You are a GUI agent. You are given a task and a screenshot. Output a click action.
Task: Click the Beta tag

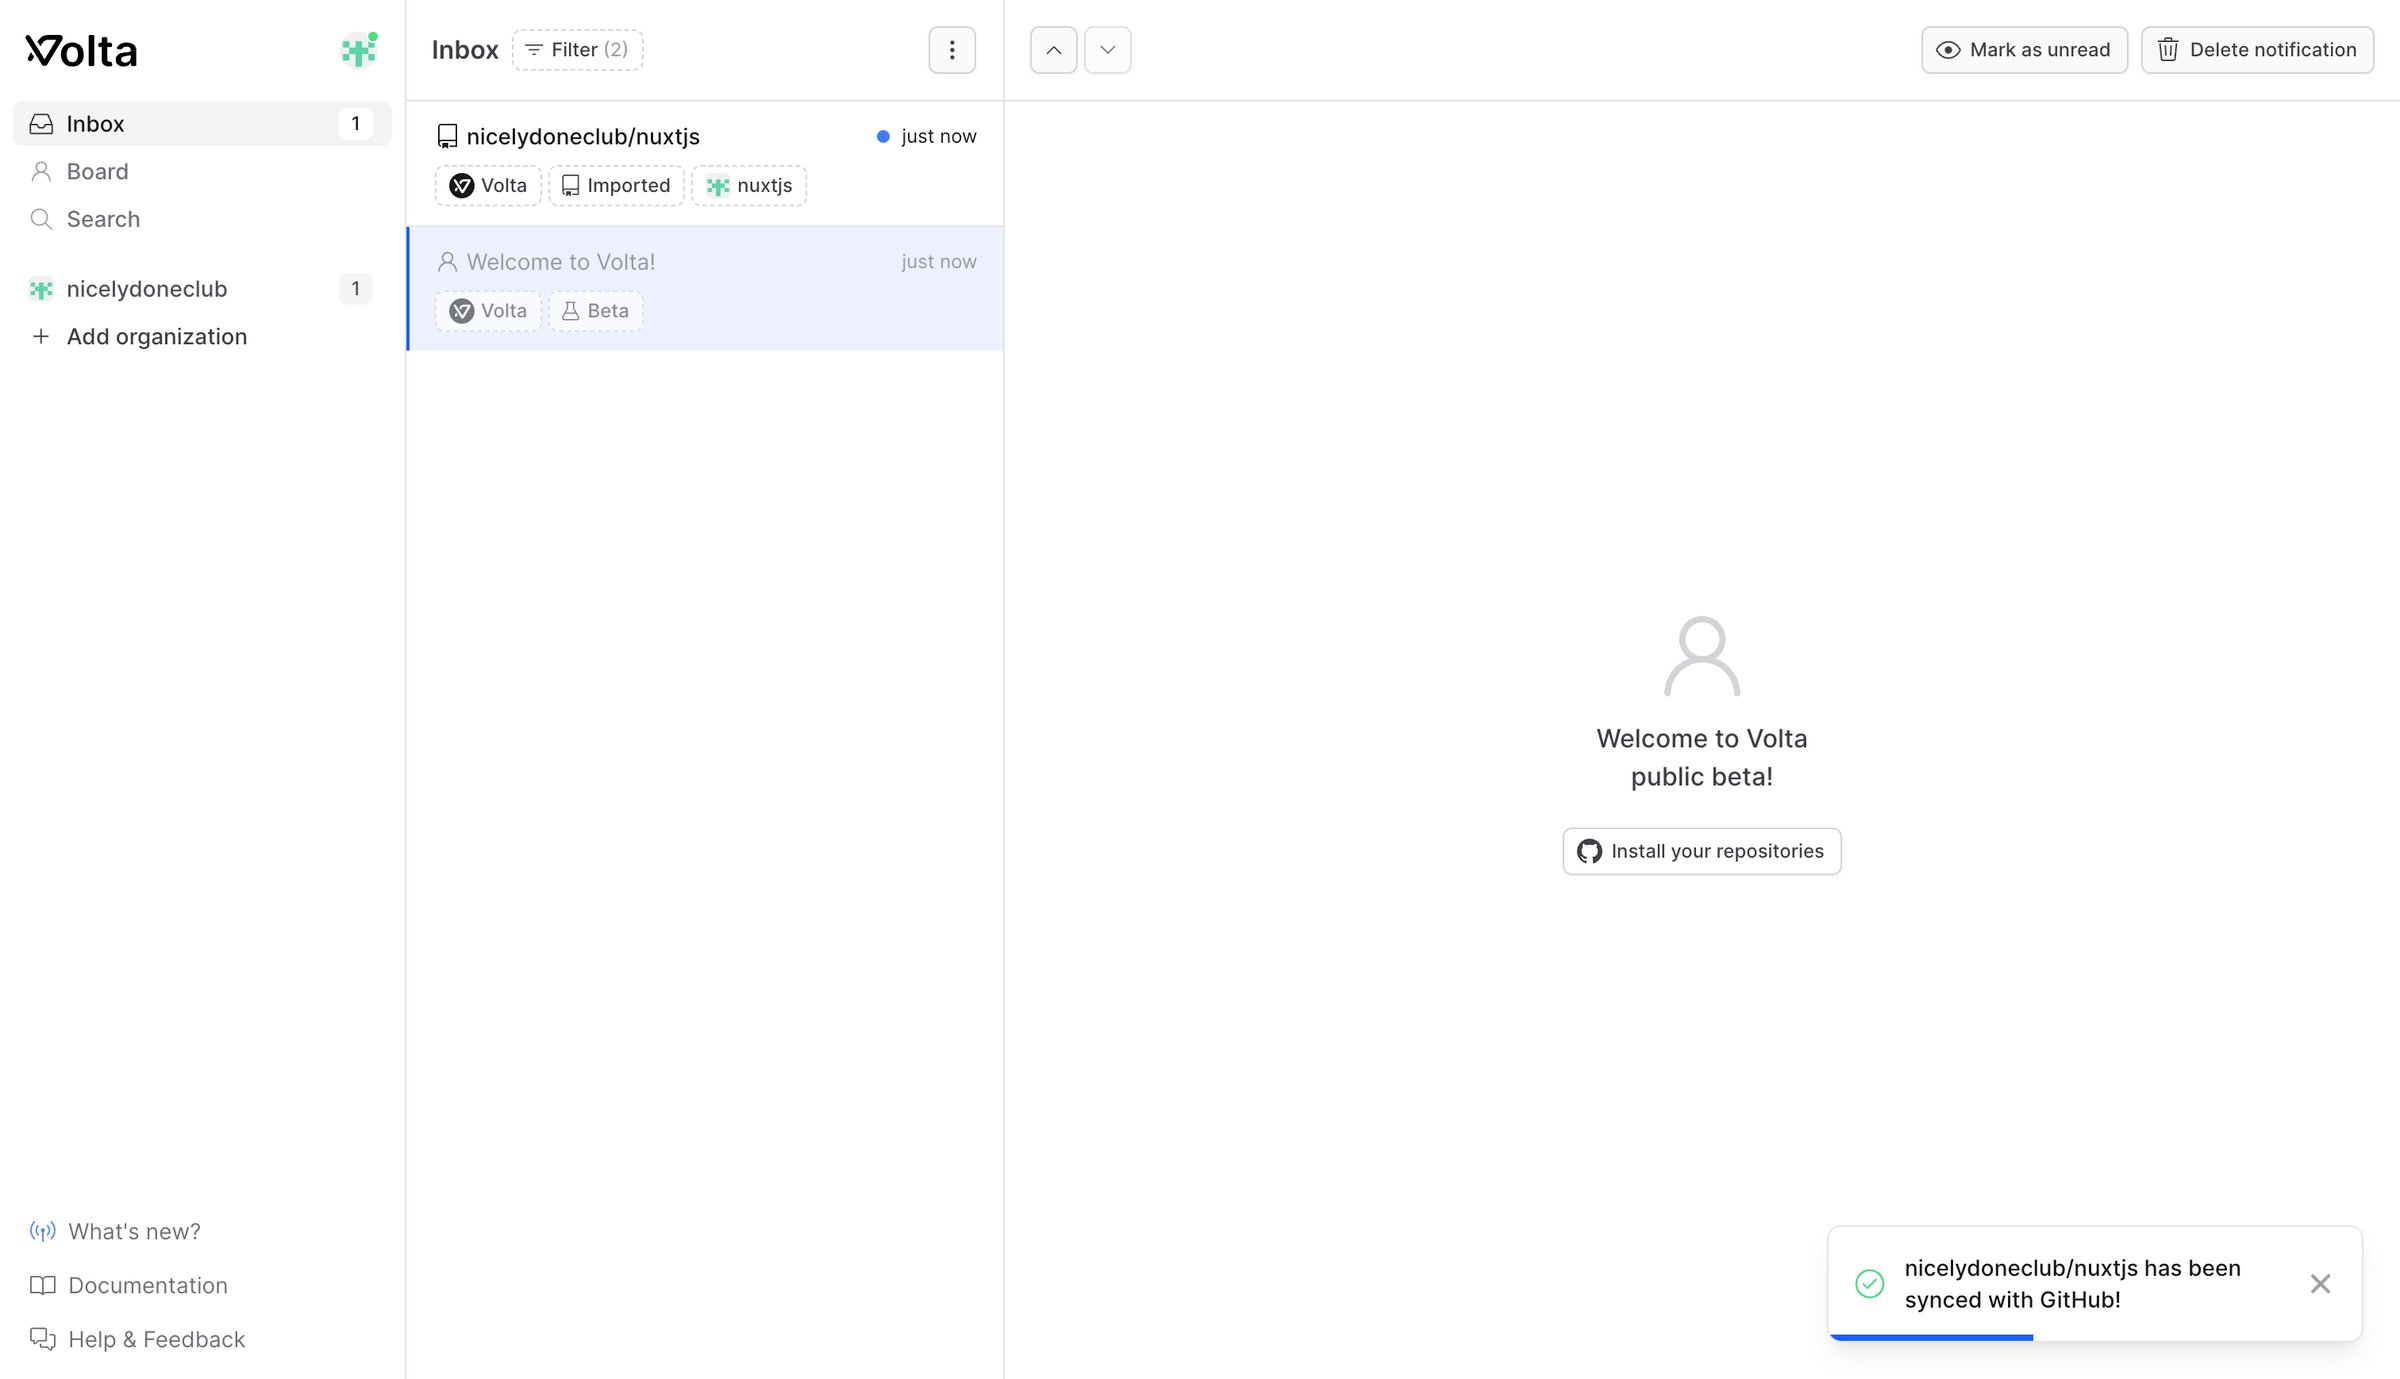point(596,311)
